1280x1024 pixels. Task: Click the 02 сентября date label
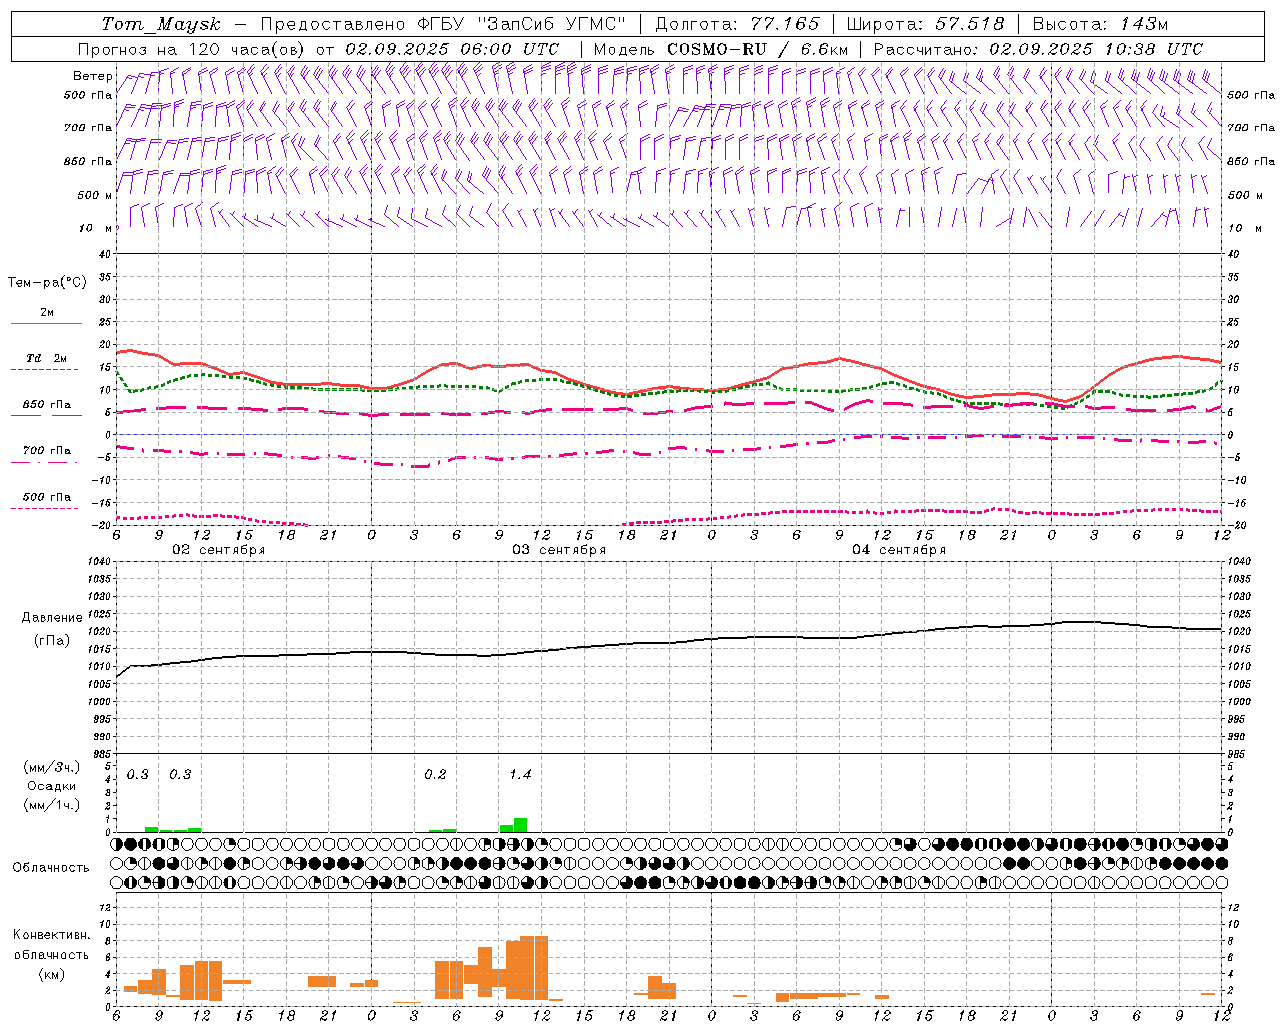point(219,550)
